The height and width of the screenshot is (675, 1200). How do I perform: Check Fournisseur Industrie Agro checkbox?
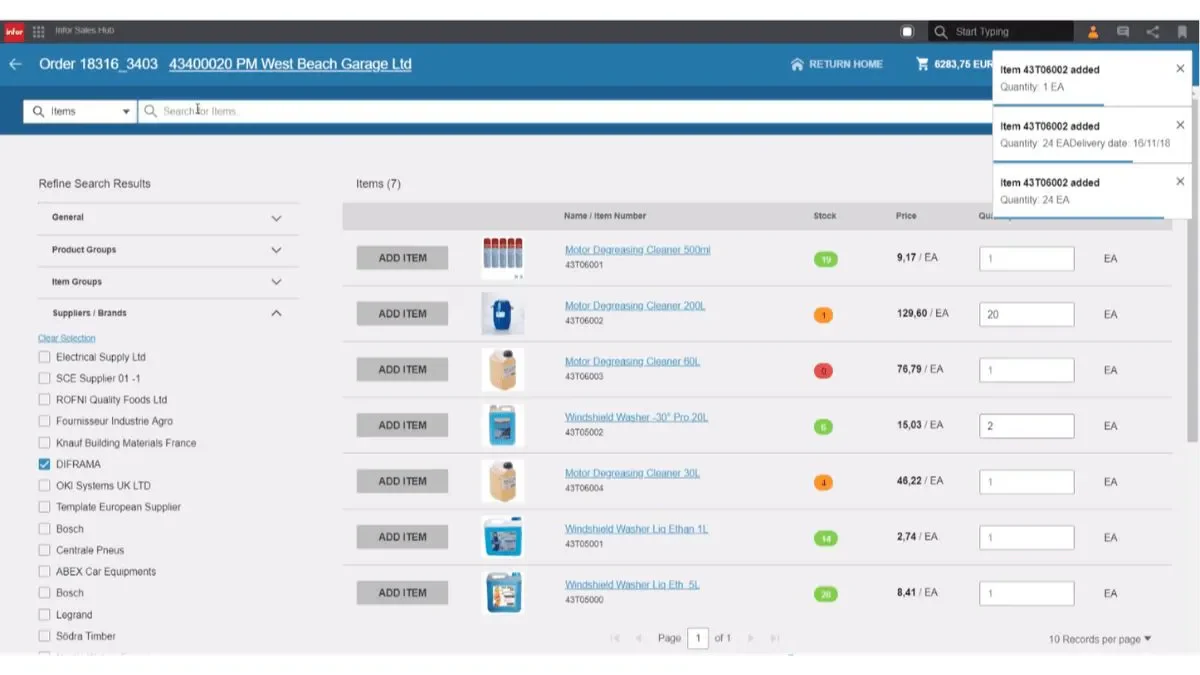tap(44, 421)
